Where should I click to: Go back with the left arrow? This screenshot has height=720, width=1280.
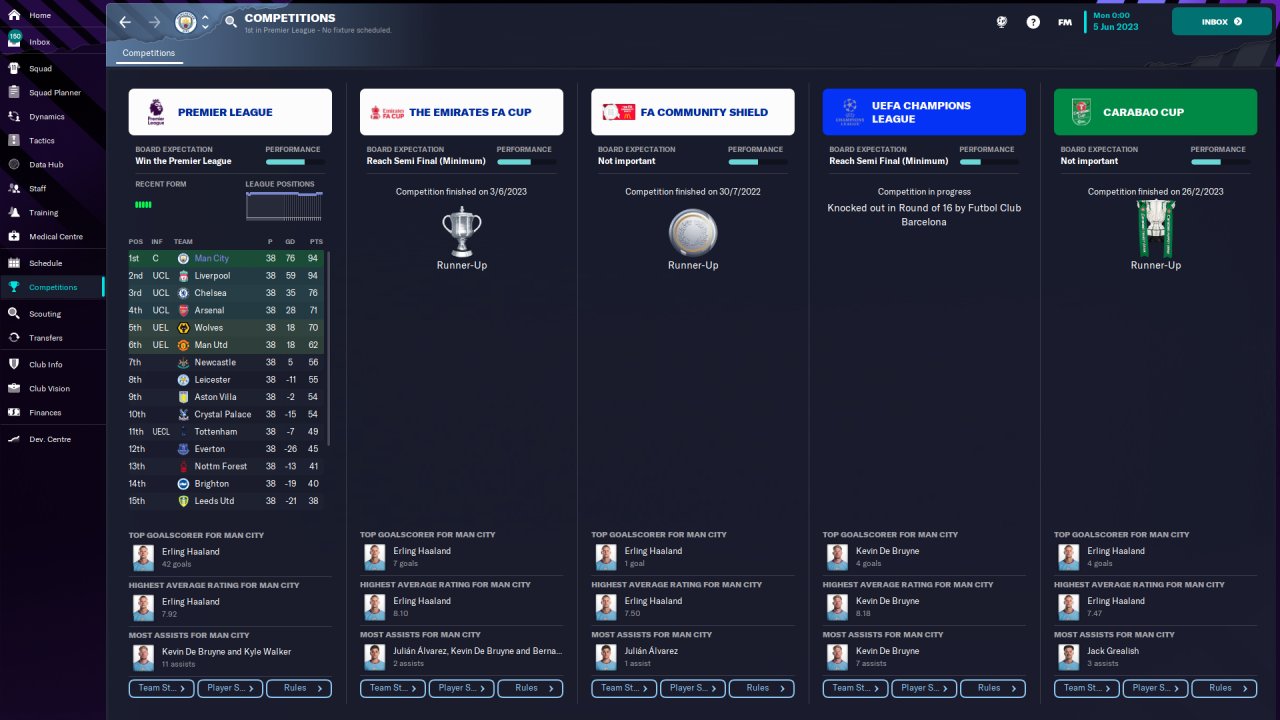click(x=125, y=22)
